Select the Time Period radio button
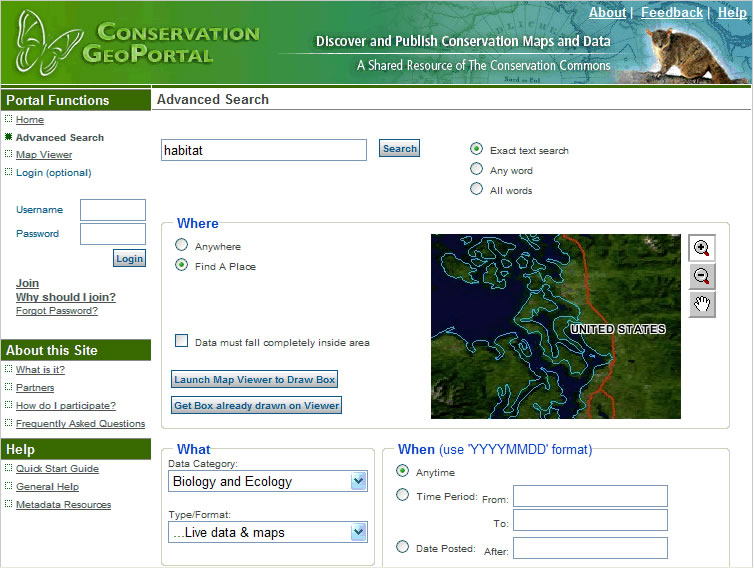The height and width of the screenshot is (568, 754). pyautogui.click(x=402, y=495)
